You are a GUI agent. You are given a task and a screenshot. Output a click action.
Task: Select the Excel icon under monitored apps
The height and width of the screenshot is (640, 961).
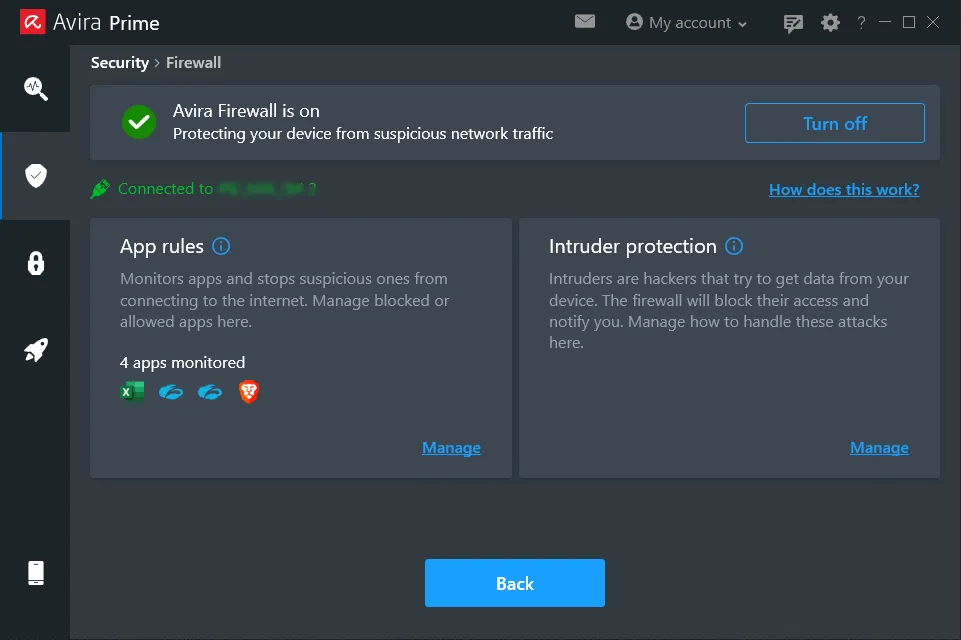point(131,391)
